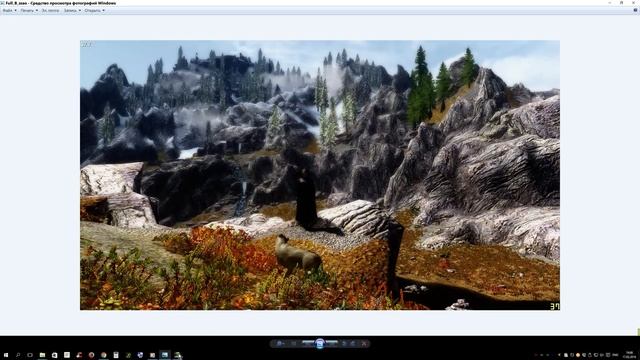Open the taskbar search icon
This screenshot has width=640, height=360.
tap(18, 355)
